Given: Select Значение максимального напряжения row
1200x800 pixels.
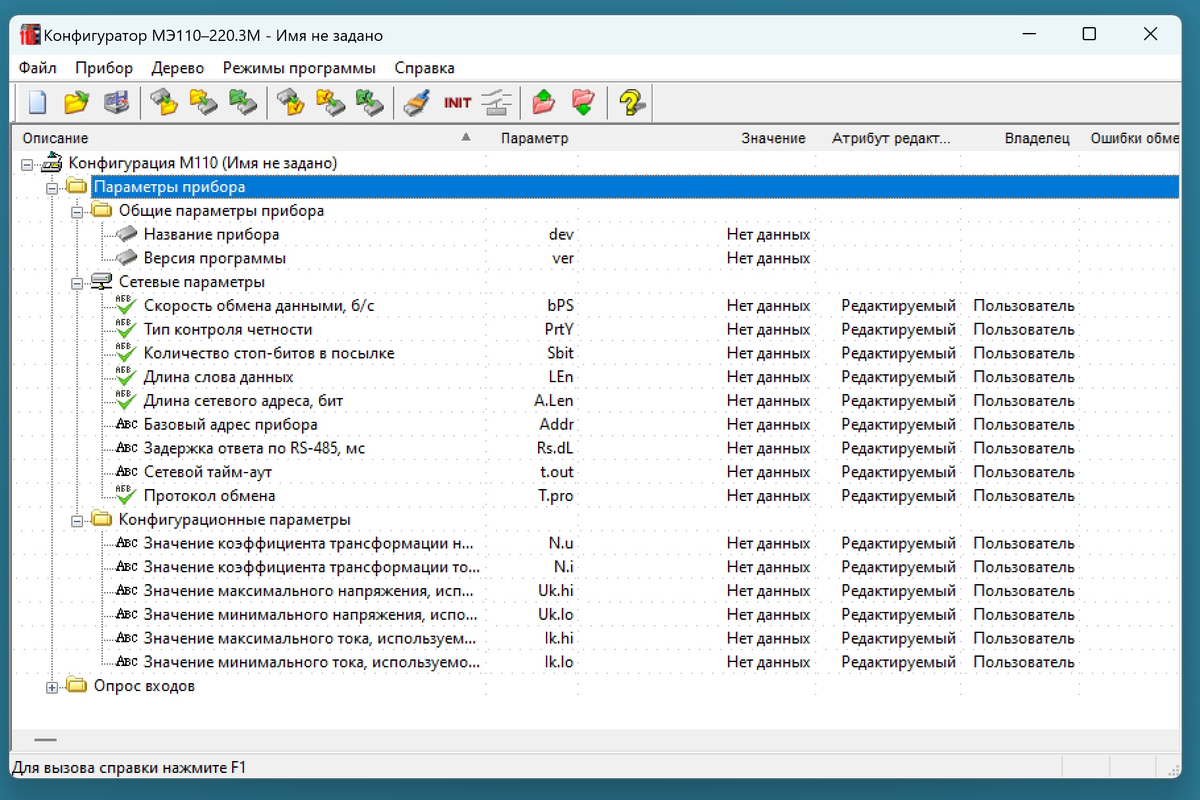Looking at the screenshot, I should point(310,591).
